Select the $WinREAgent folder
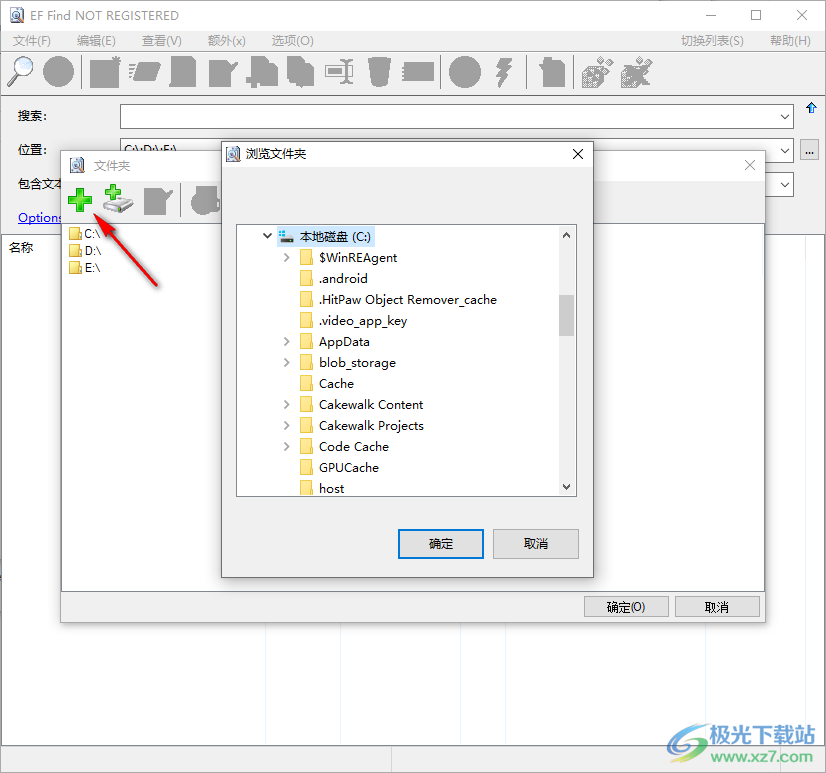826x773 pixels. pos(348,257)
